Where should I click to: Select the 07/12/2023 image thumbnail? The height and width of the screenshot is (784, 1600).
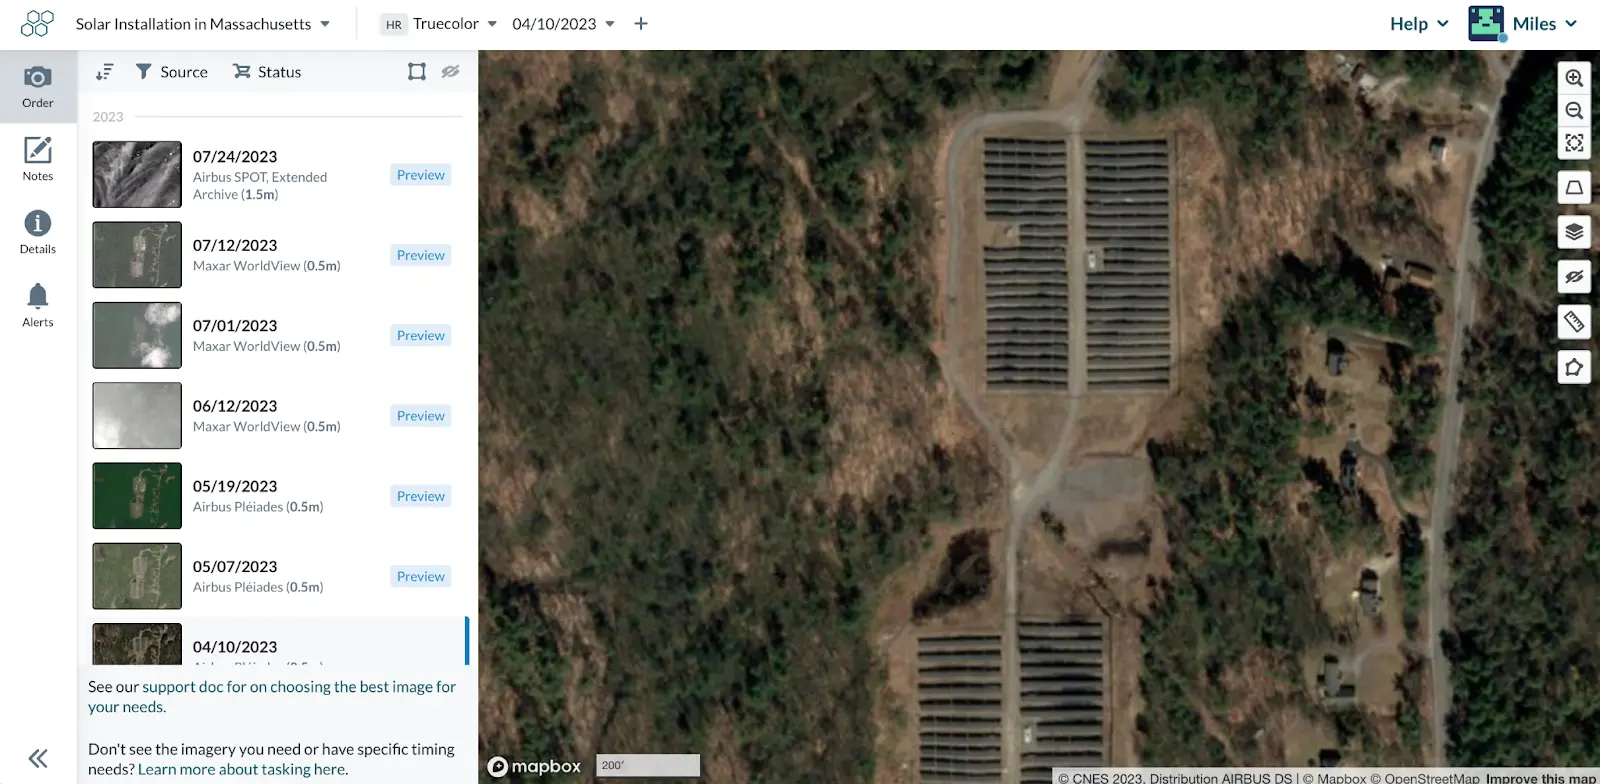(137, 255)
